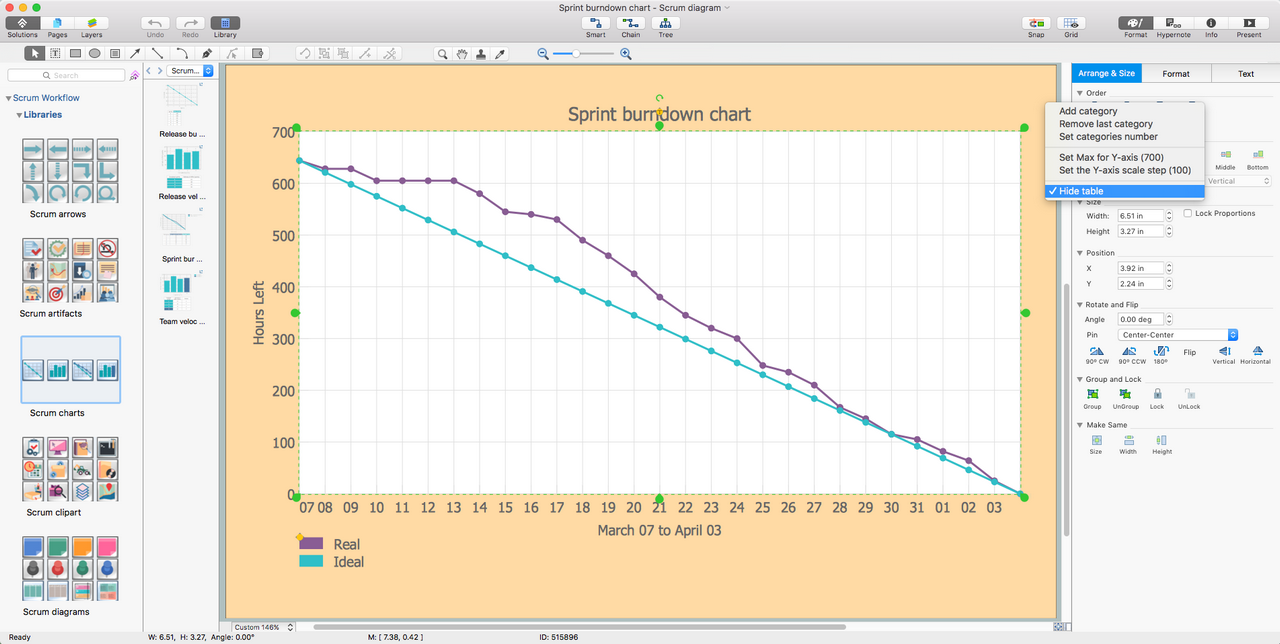Open the Pin Center-Center dropdown

[1178, 335]
